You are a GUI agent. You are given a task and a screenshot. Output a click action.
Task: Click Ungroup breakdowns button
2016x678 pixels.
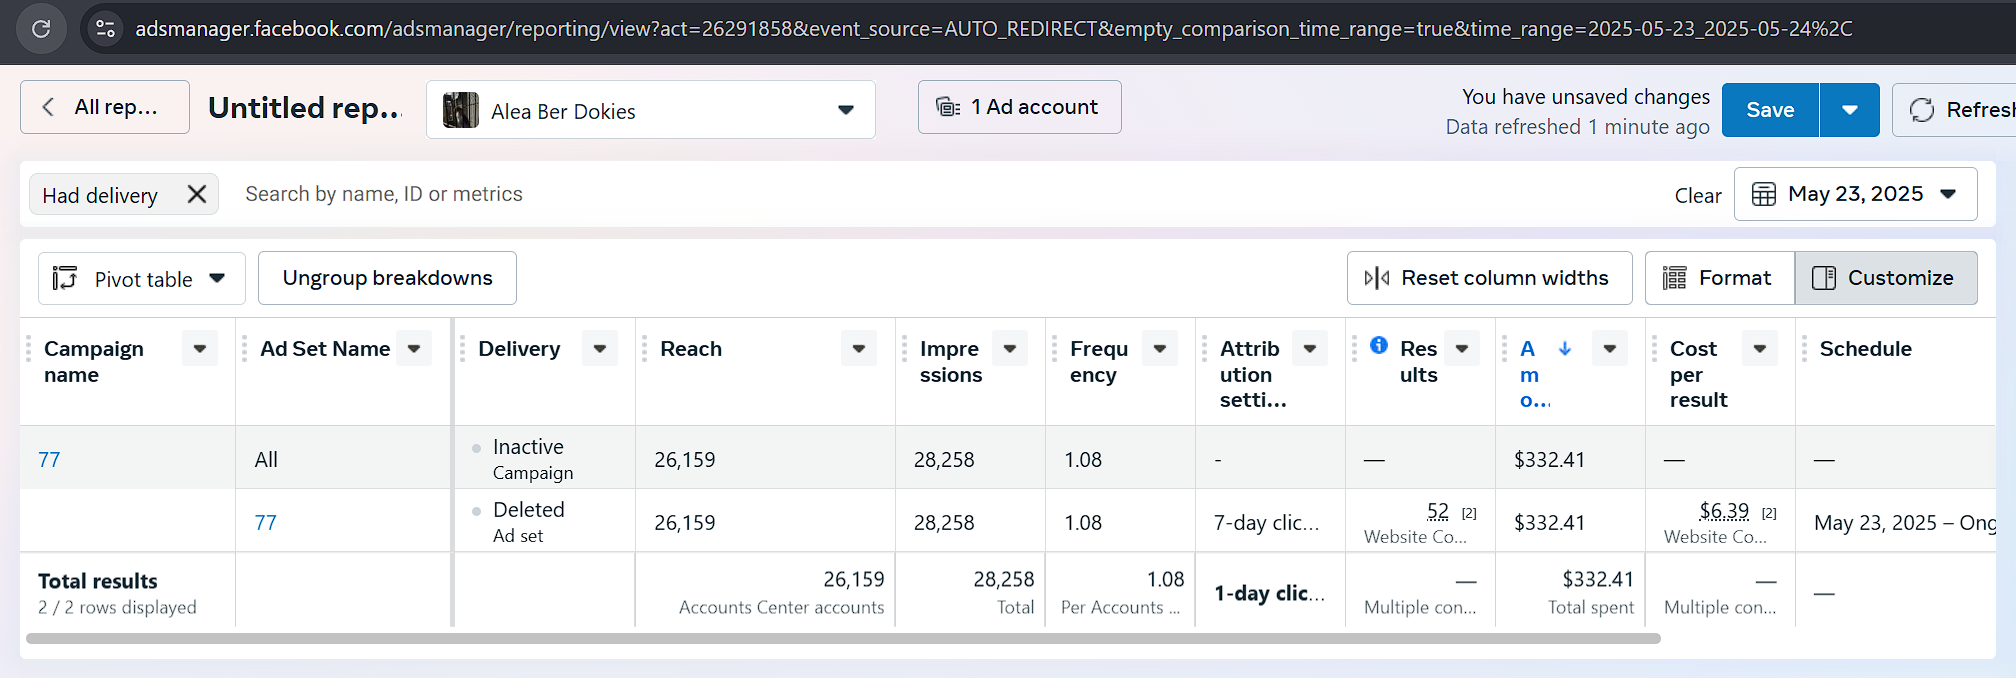tap(387, 278)
